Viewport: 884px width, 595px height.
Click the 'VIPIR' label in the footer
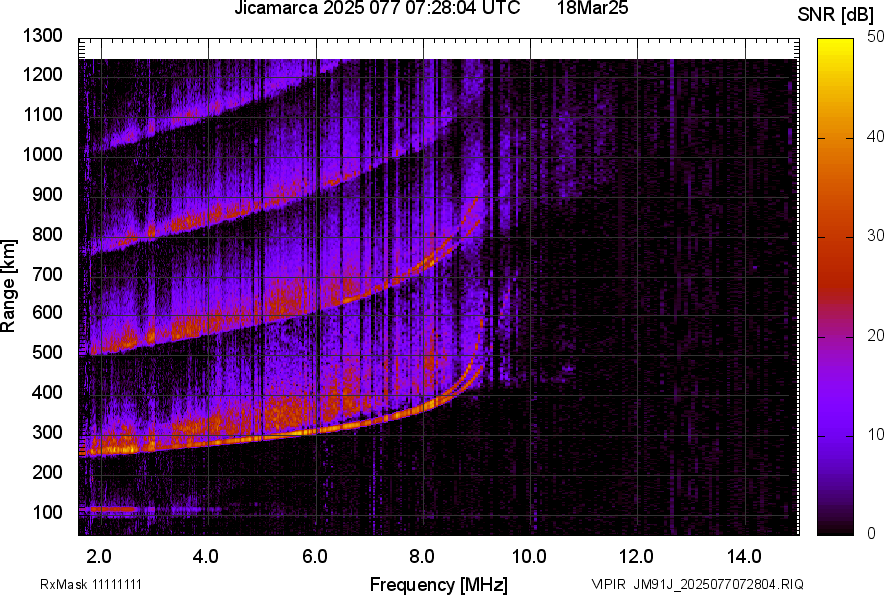tap(608, 584)
